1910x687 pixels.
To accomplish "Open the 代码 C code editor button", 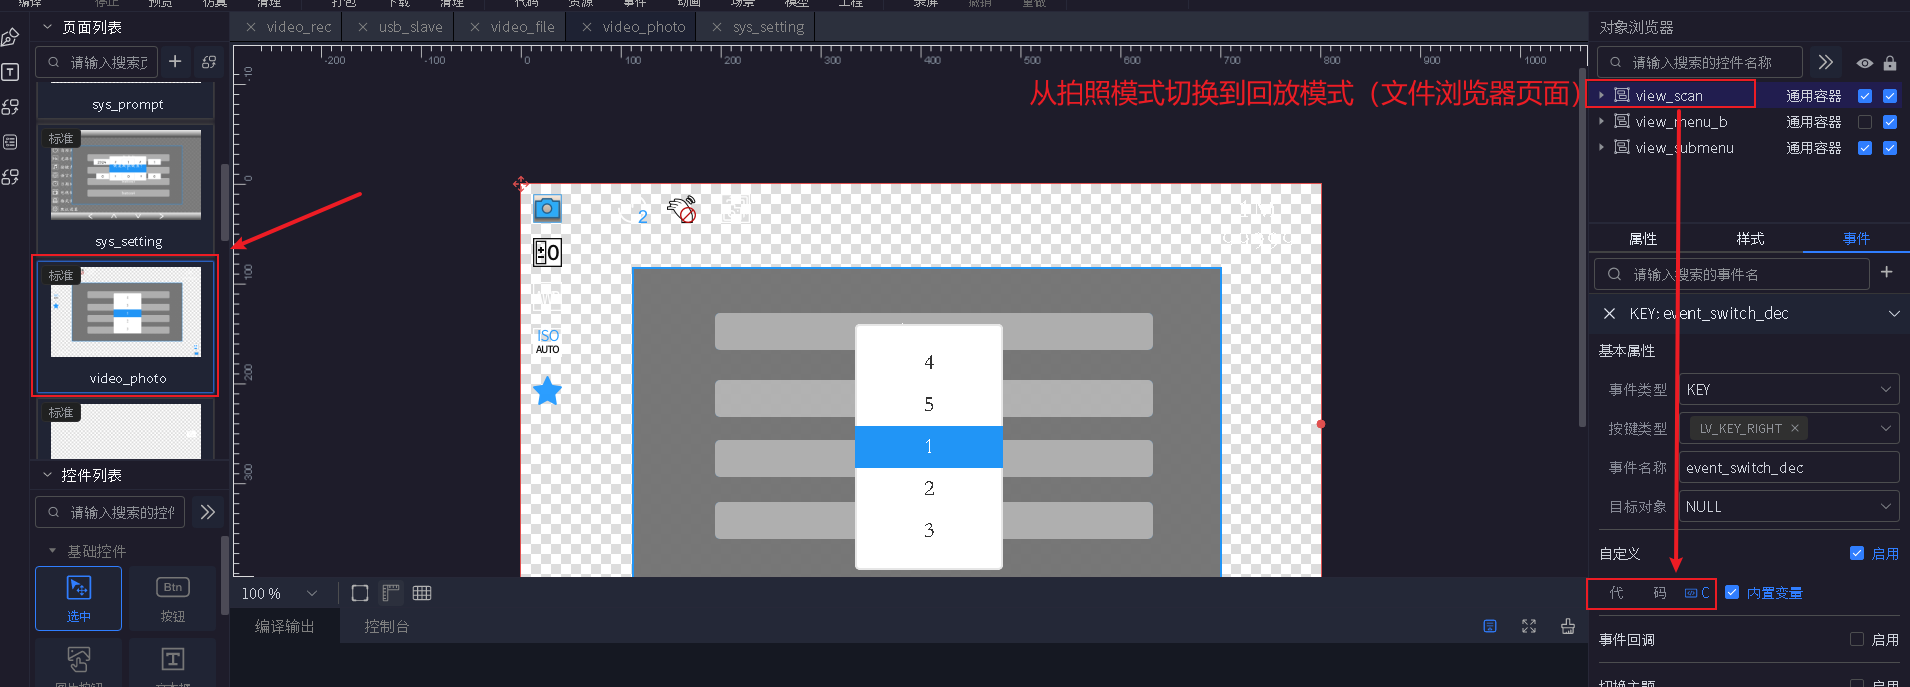I will [x=1697, y=593].
